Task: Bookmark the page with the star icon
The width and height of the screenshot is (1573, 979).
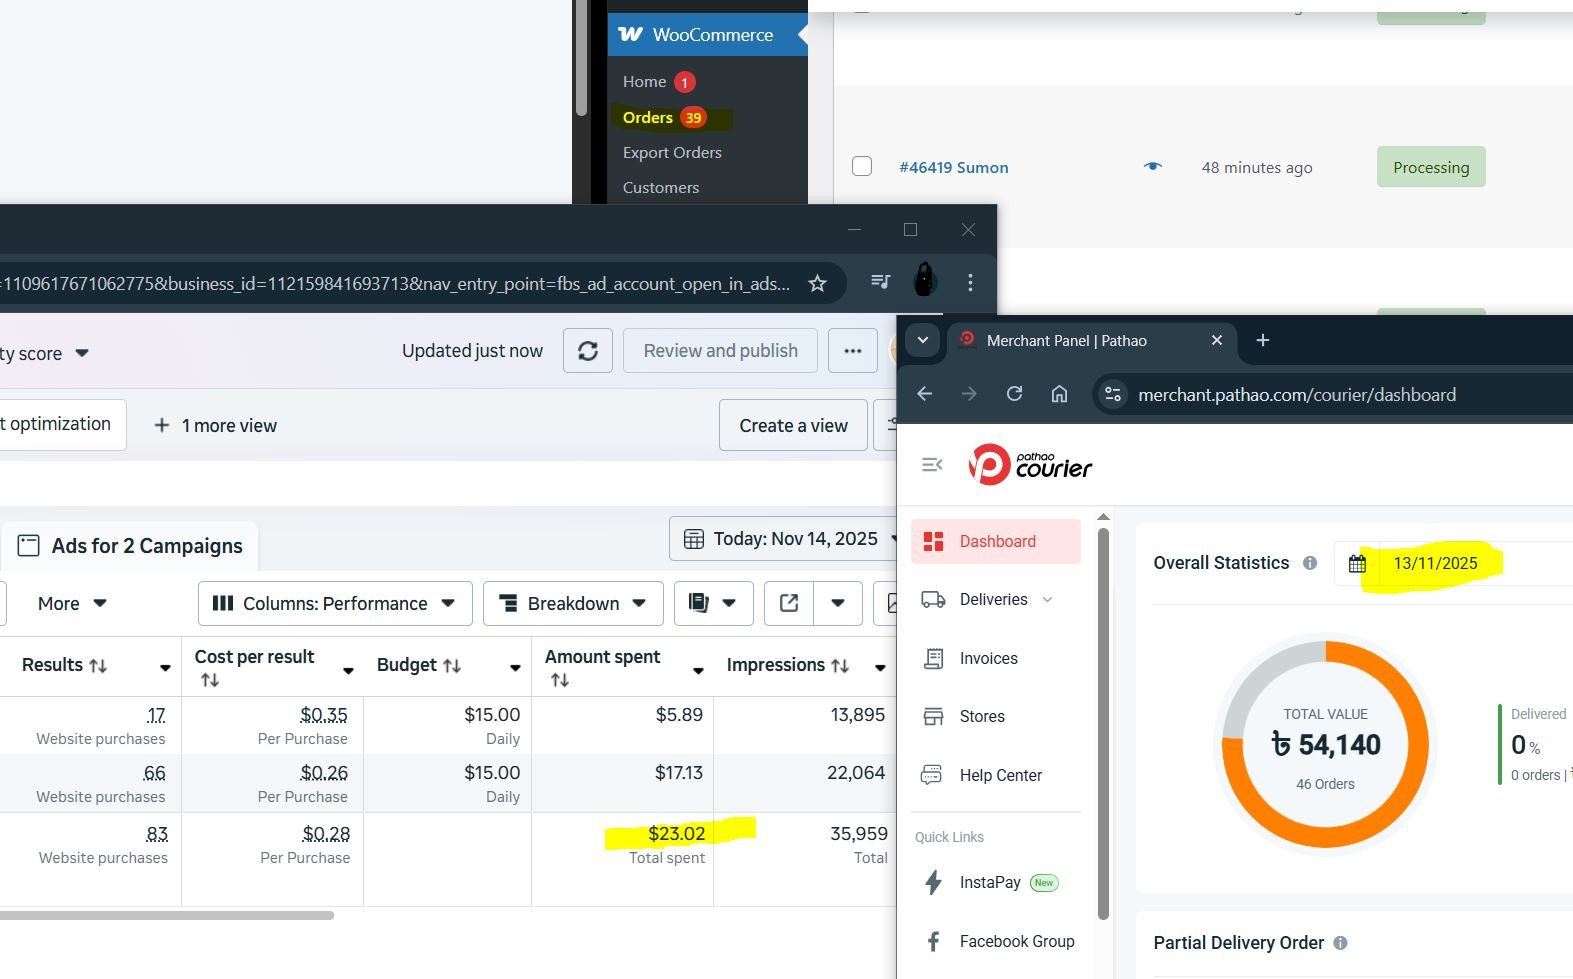Action: pos(817,284)
